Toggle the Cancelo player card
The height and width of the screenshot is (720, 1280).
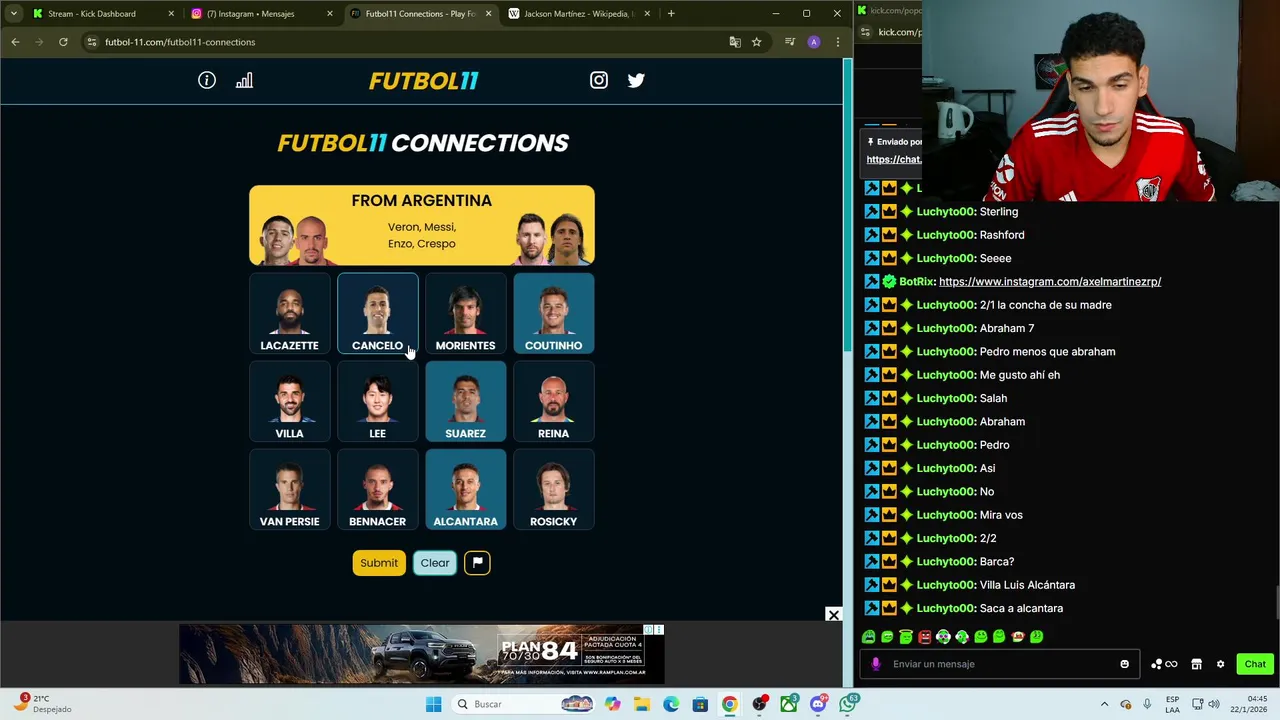click(377, 313)
